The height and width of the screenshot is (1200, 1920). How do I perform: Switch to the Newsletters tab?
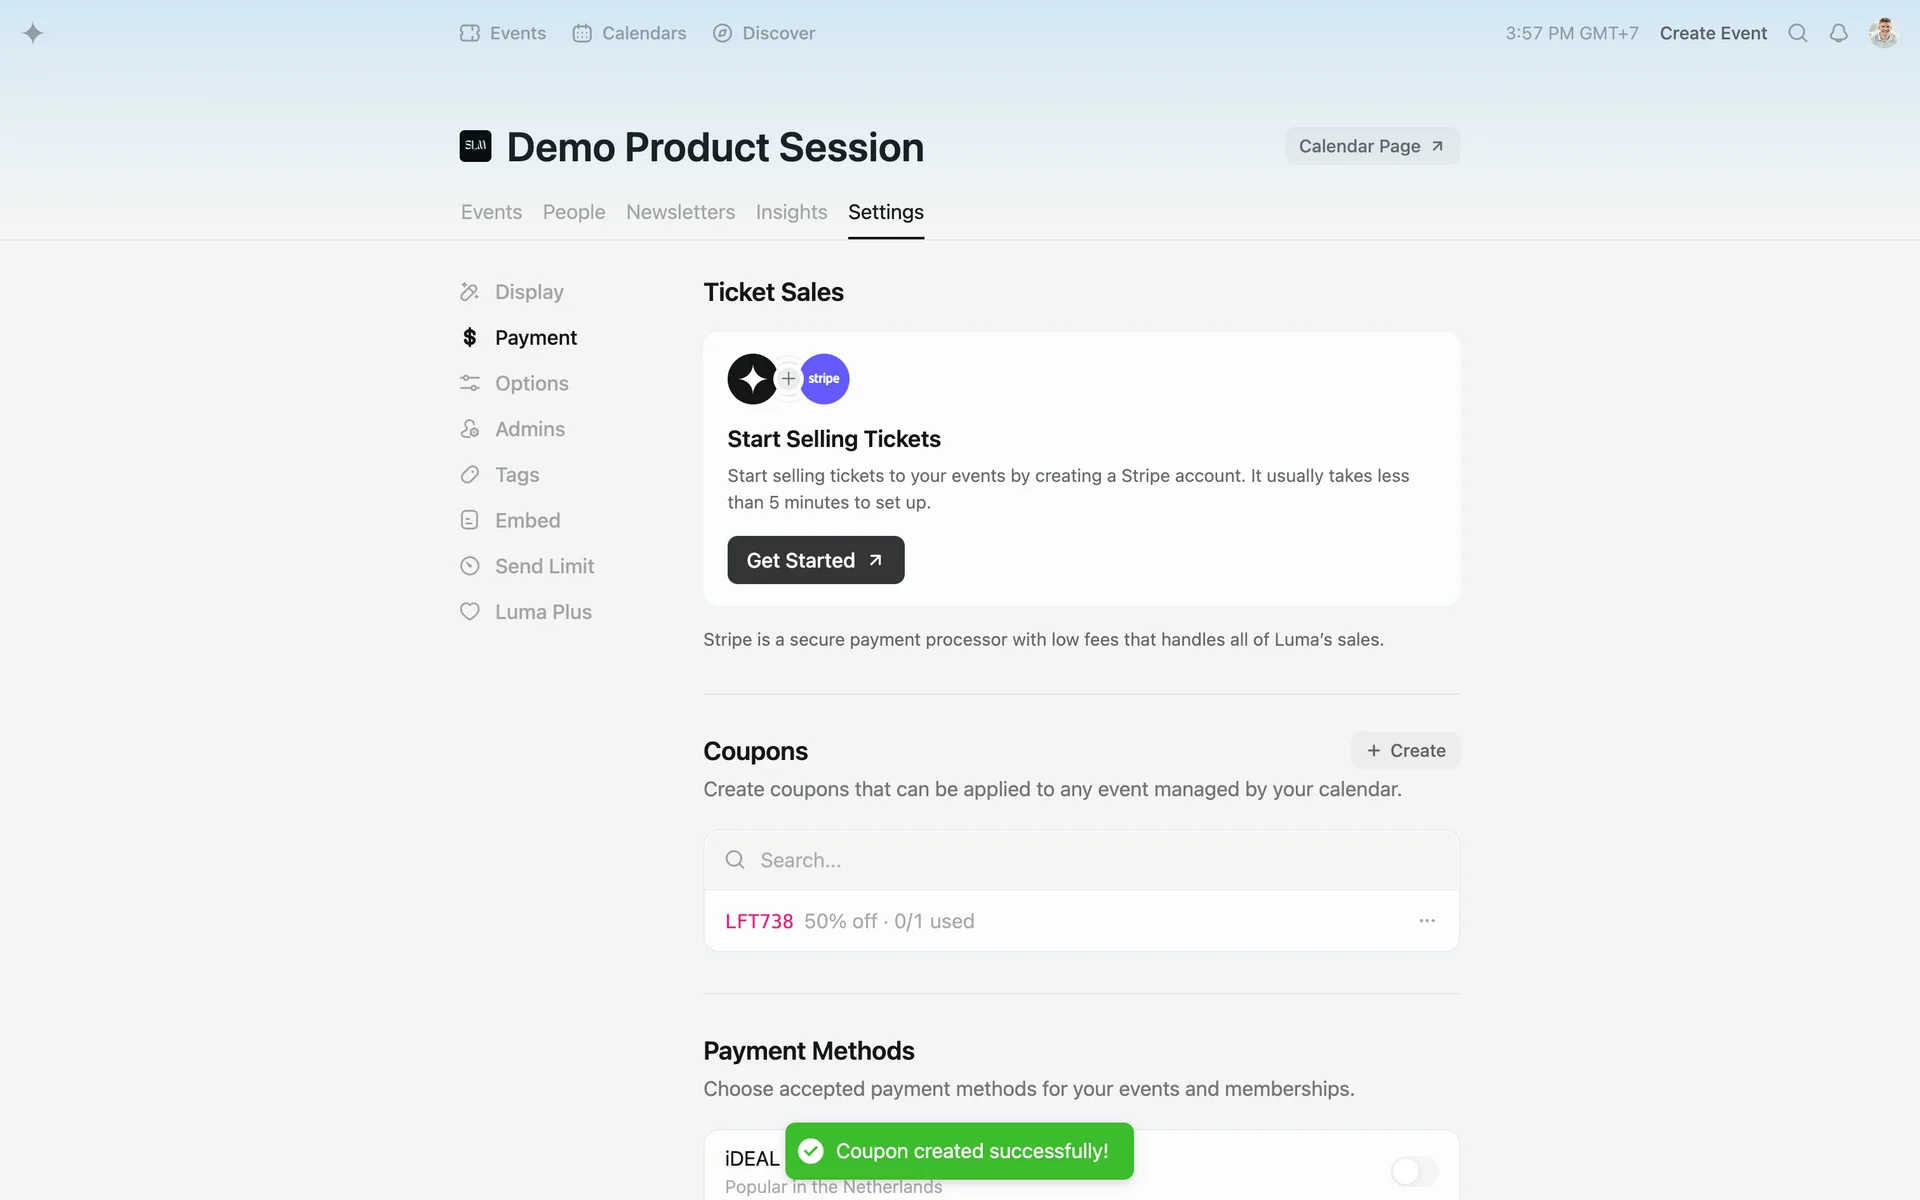coord(680,212)
